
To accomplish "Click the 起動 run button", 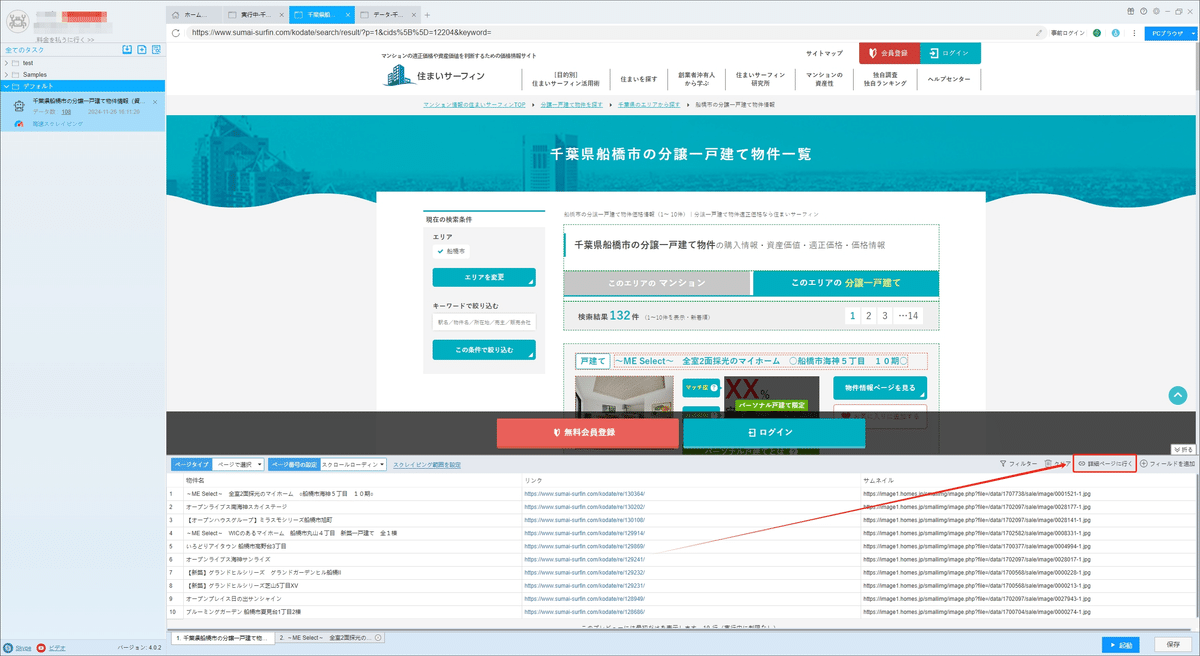I will (1123, 644).
